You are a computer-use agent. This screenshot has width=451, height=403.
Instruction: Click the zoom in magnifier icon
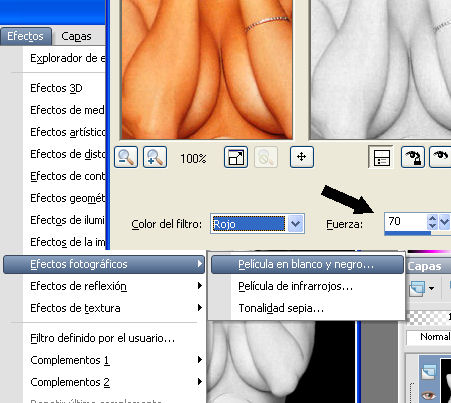click(x=155, y=157)
